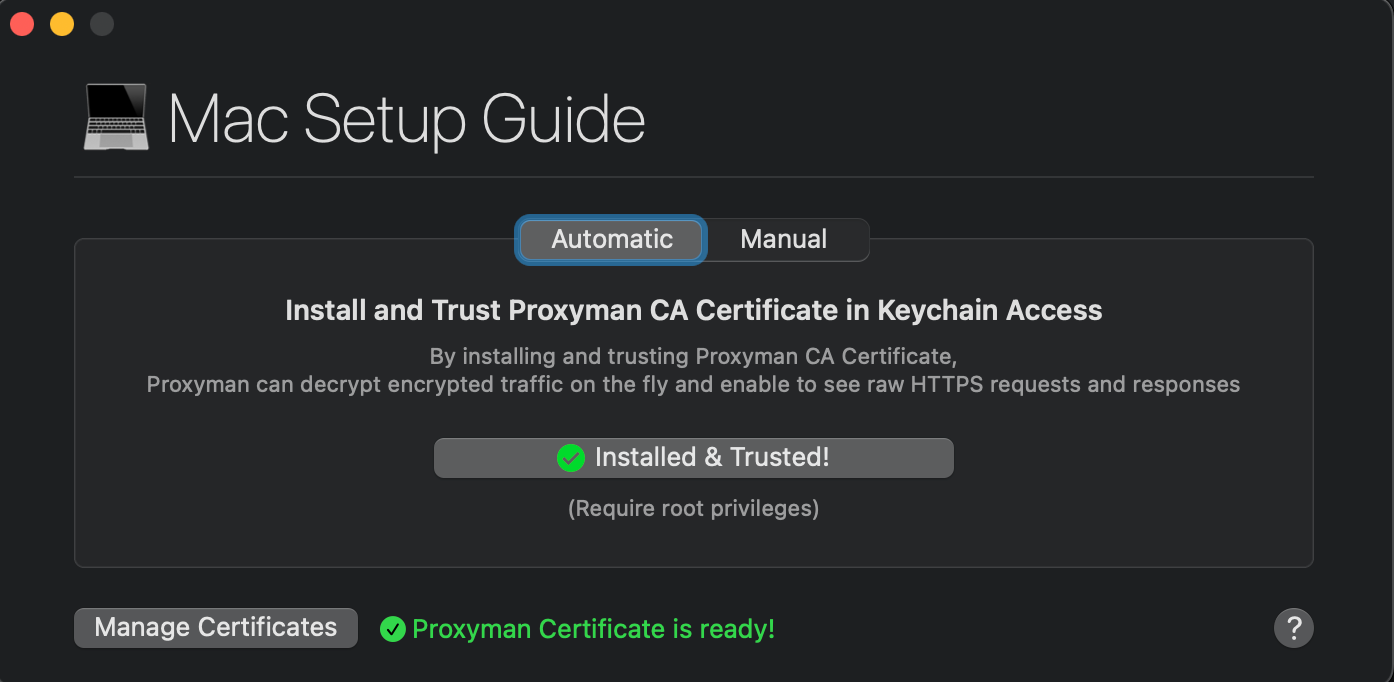
Task: Close the Mac Setup Guide window
Action: (x=22, y=24)
